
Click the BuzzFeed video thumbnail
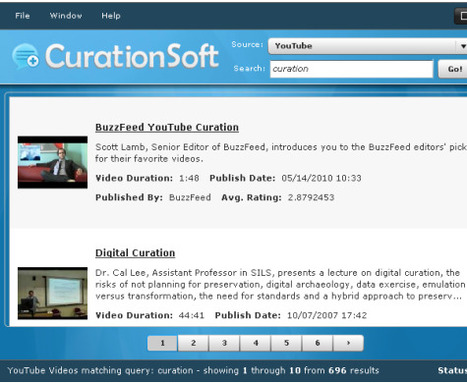(53, 162)
